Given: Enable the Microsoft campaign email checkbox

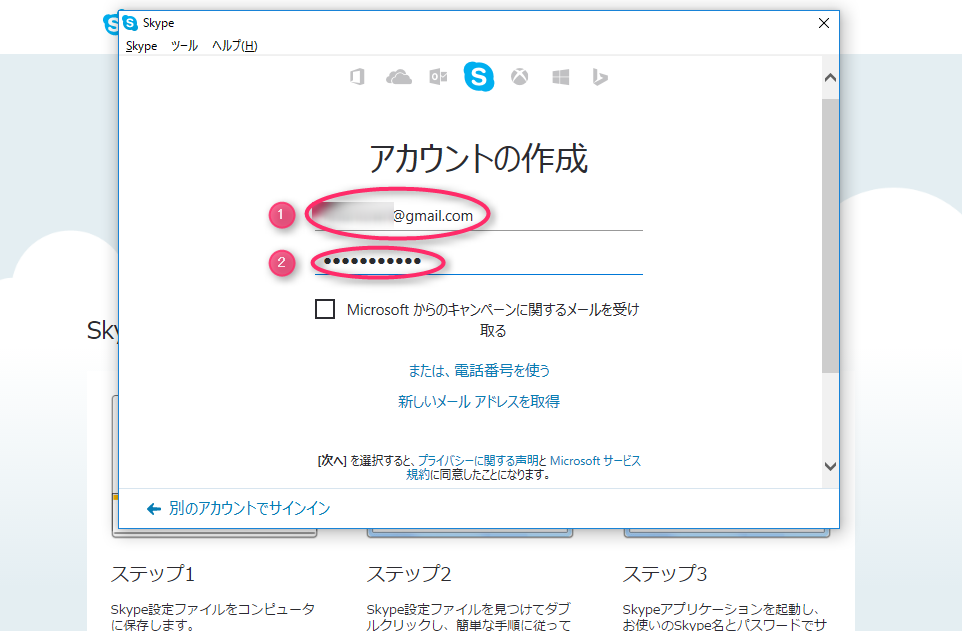Looking at the screenshot, I should point(325,309).
